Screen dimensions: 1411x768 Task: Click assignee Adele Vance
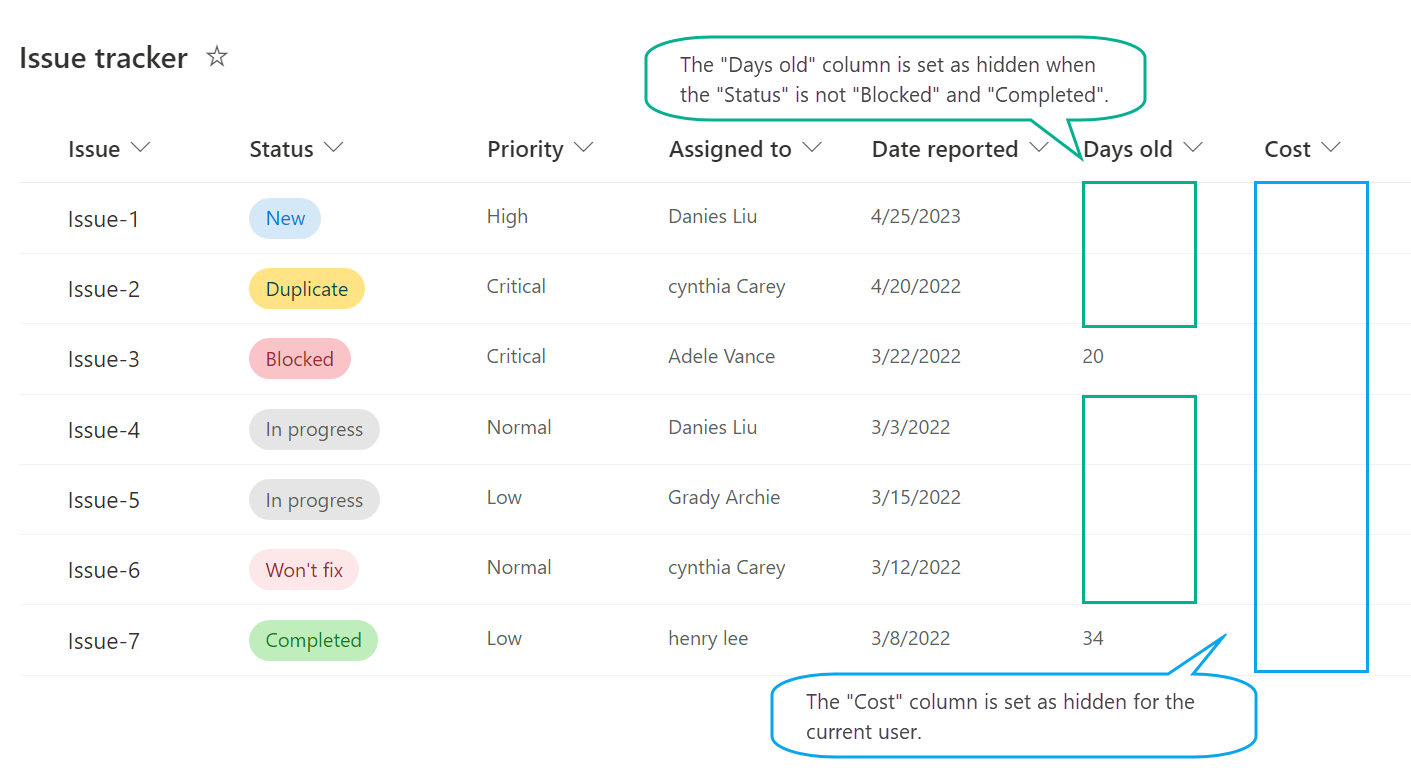point(721,357)
